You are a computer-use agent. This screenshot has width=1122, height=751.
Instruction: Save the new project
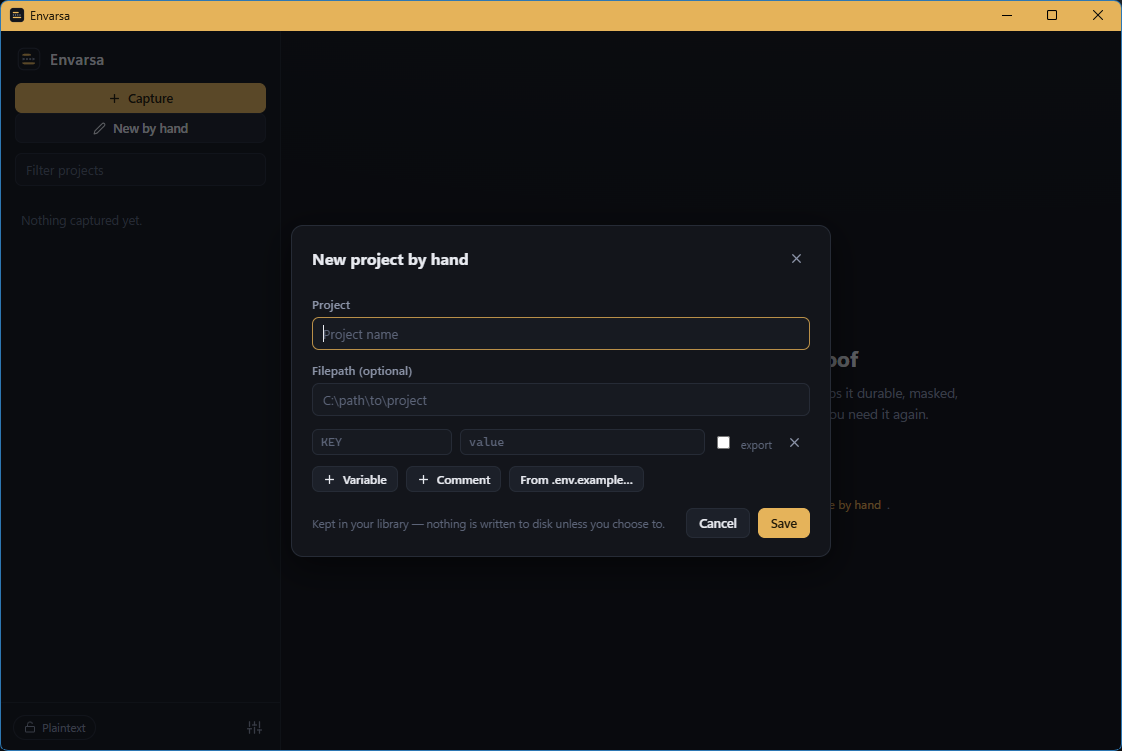[784, 523]
